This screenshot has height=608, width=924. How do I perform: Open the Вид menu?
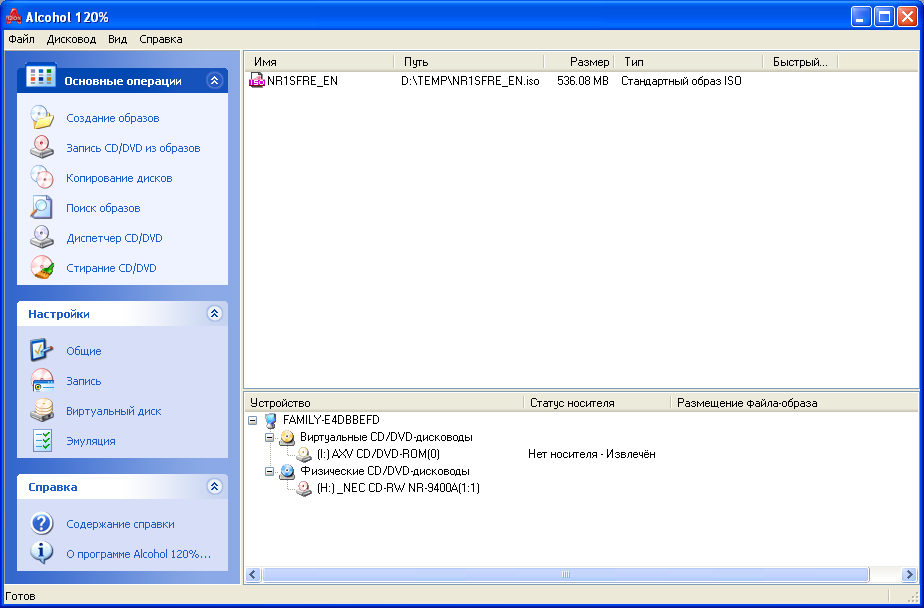click(118, 39)
